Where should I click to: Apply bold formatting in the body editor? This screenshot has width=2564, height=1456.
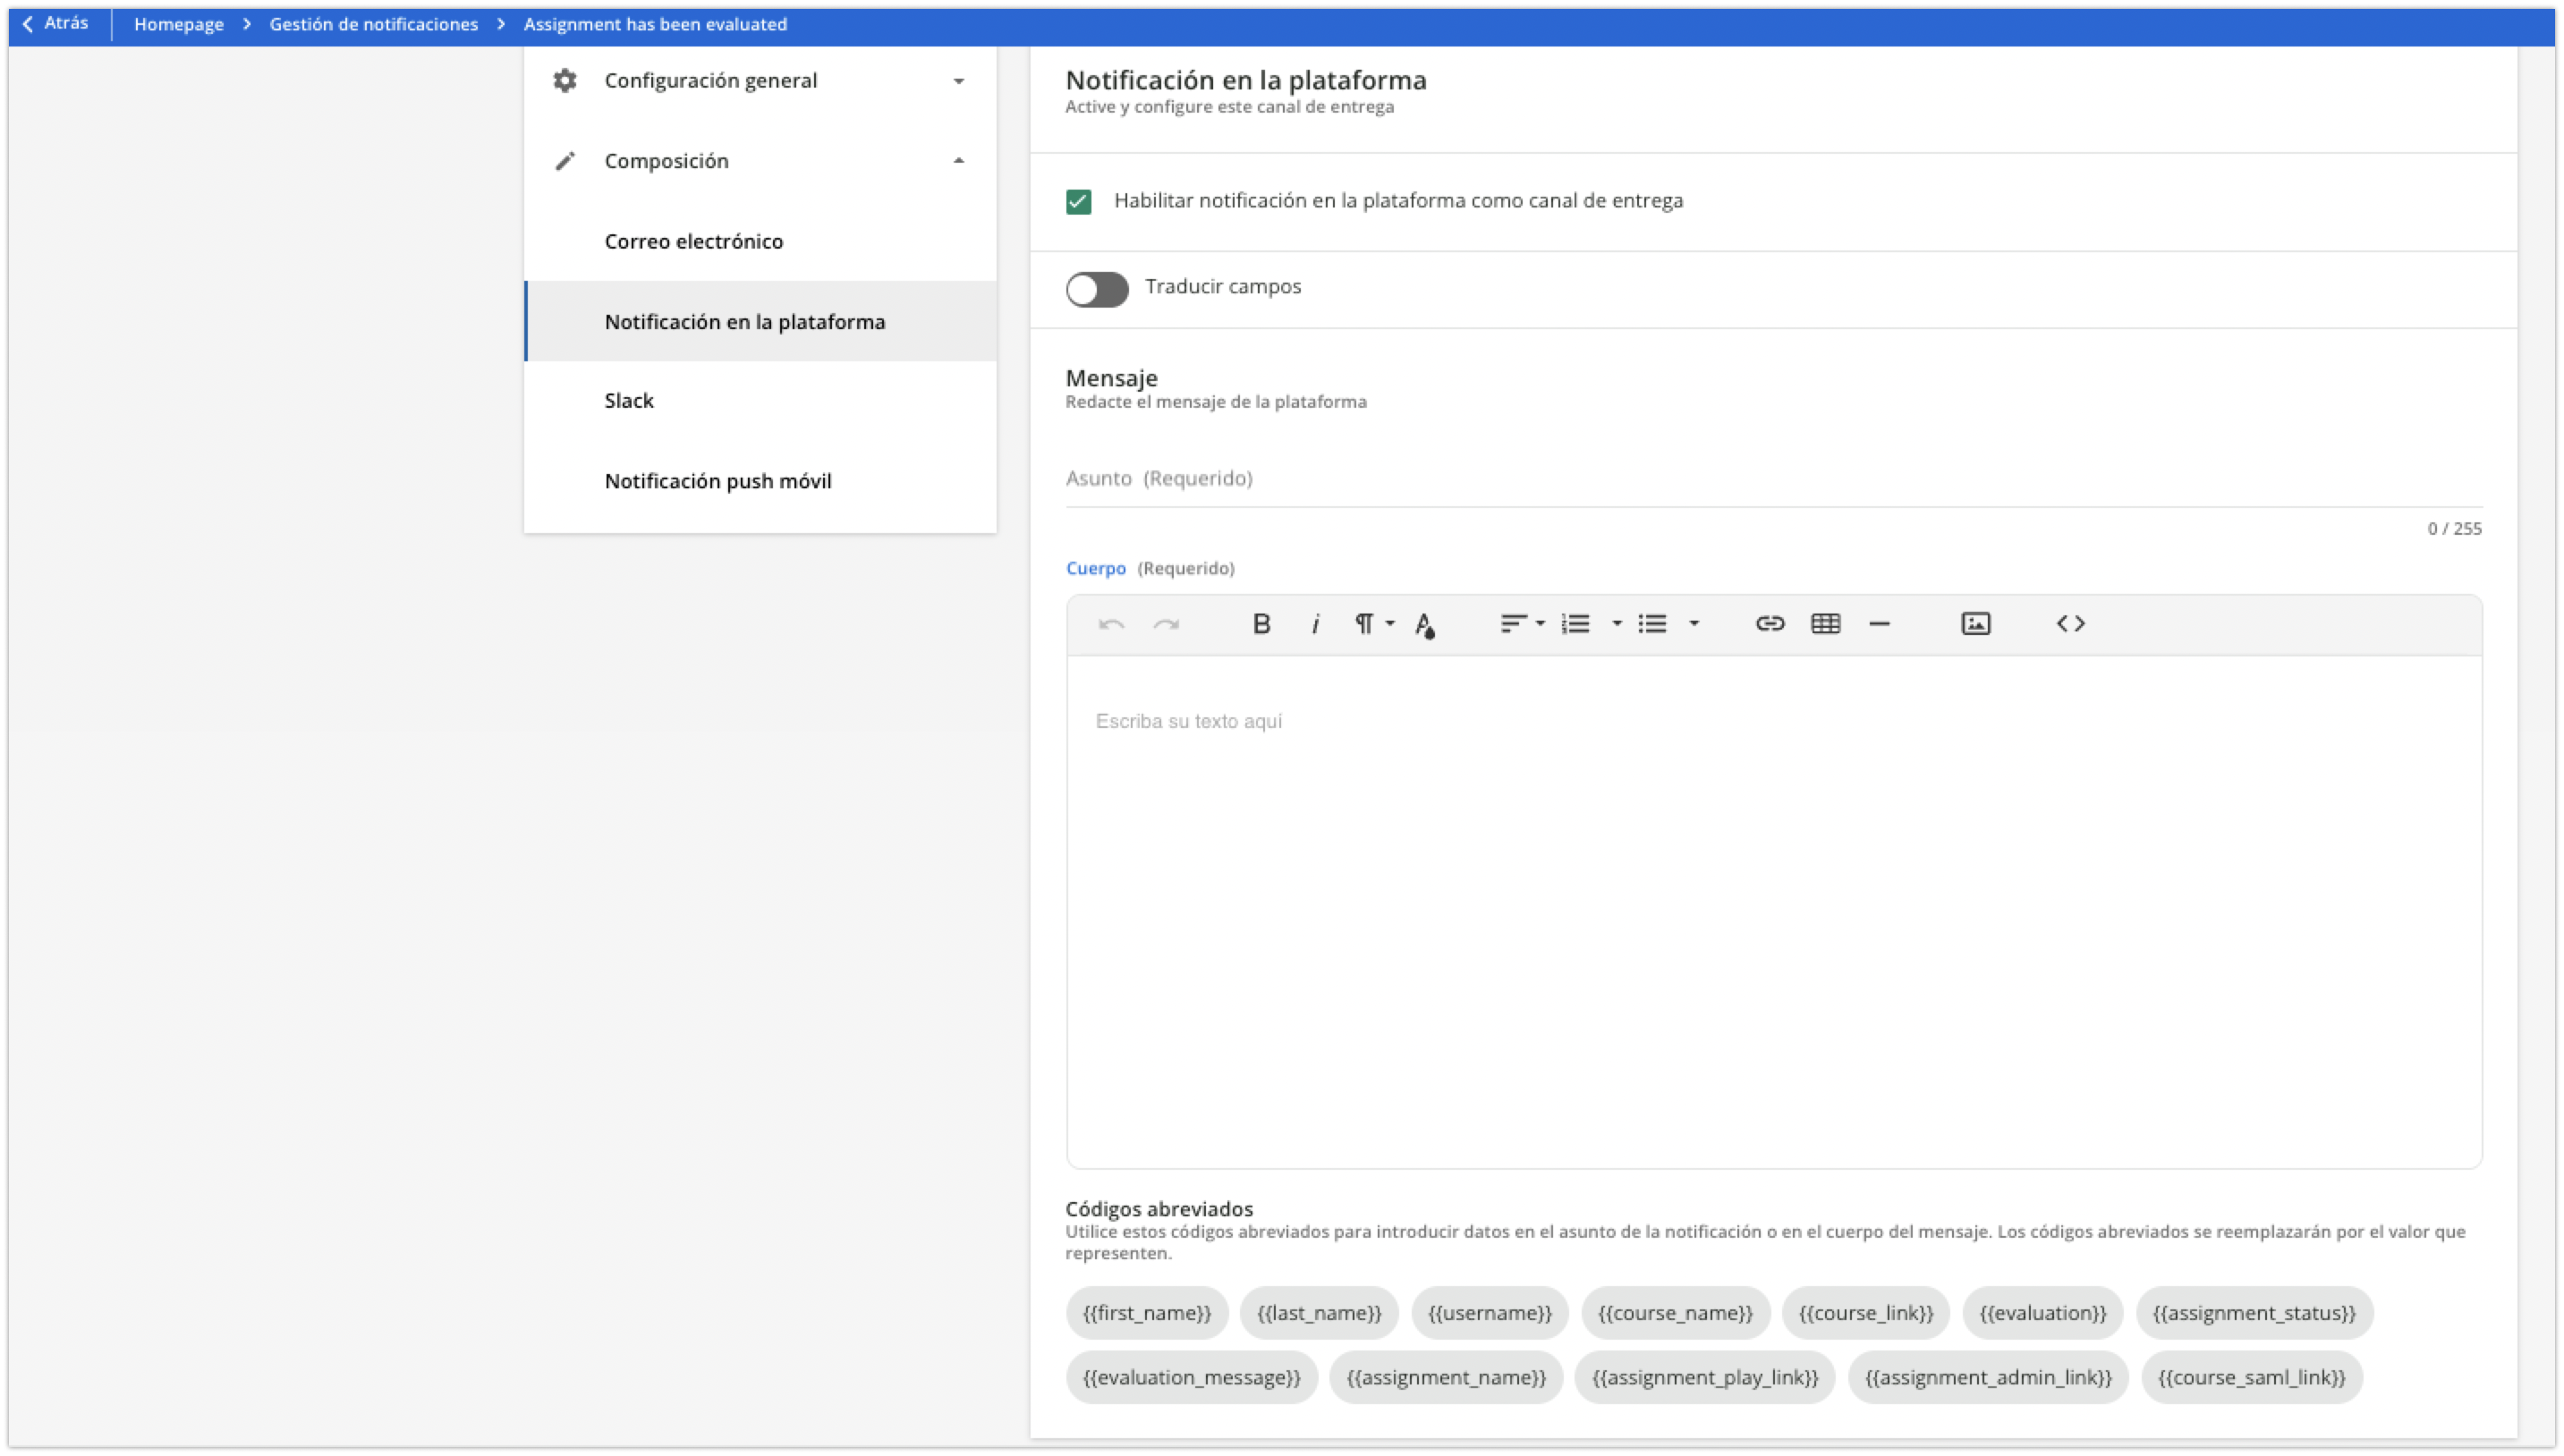(x=1261, y=623)
